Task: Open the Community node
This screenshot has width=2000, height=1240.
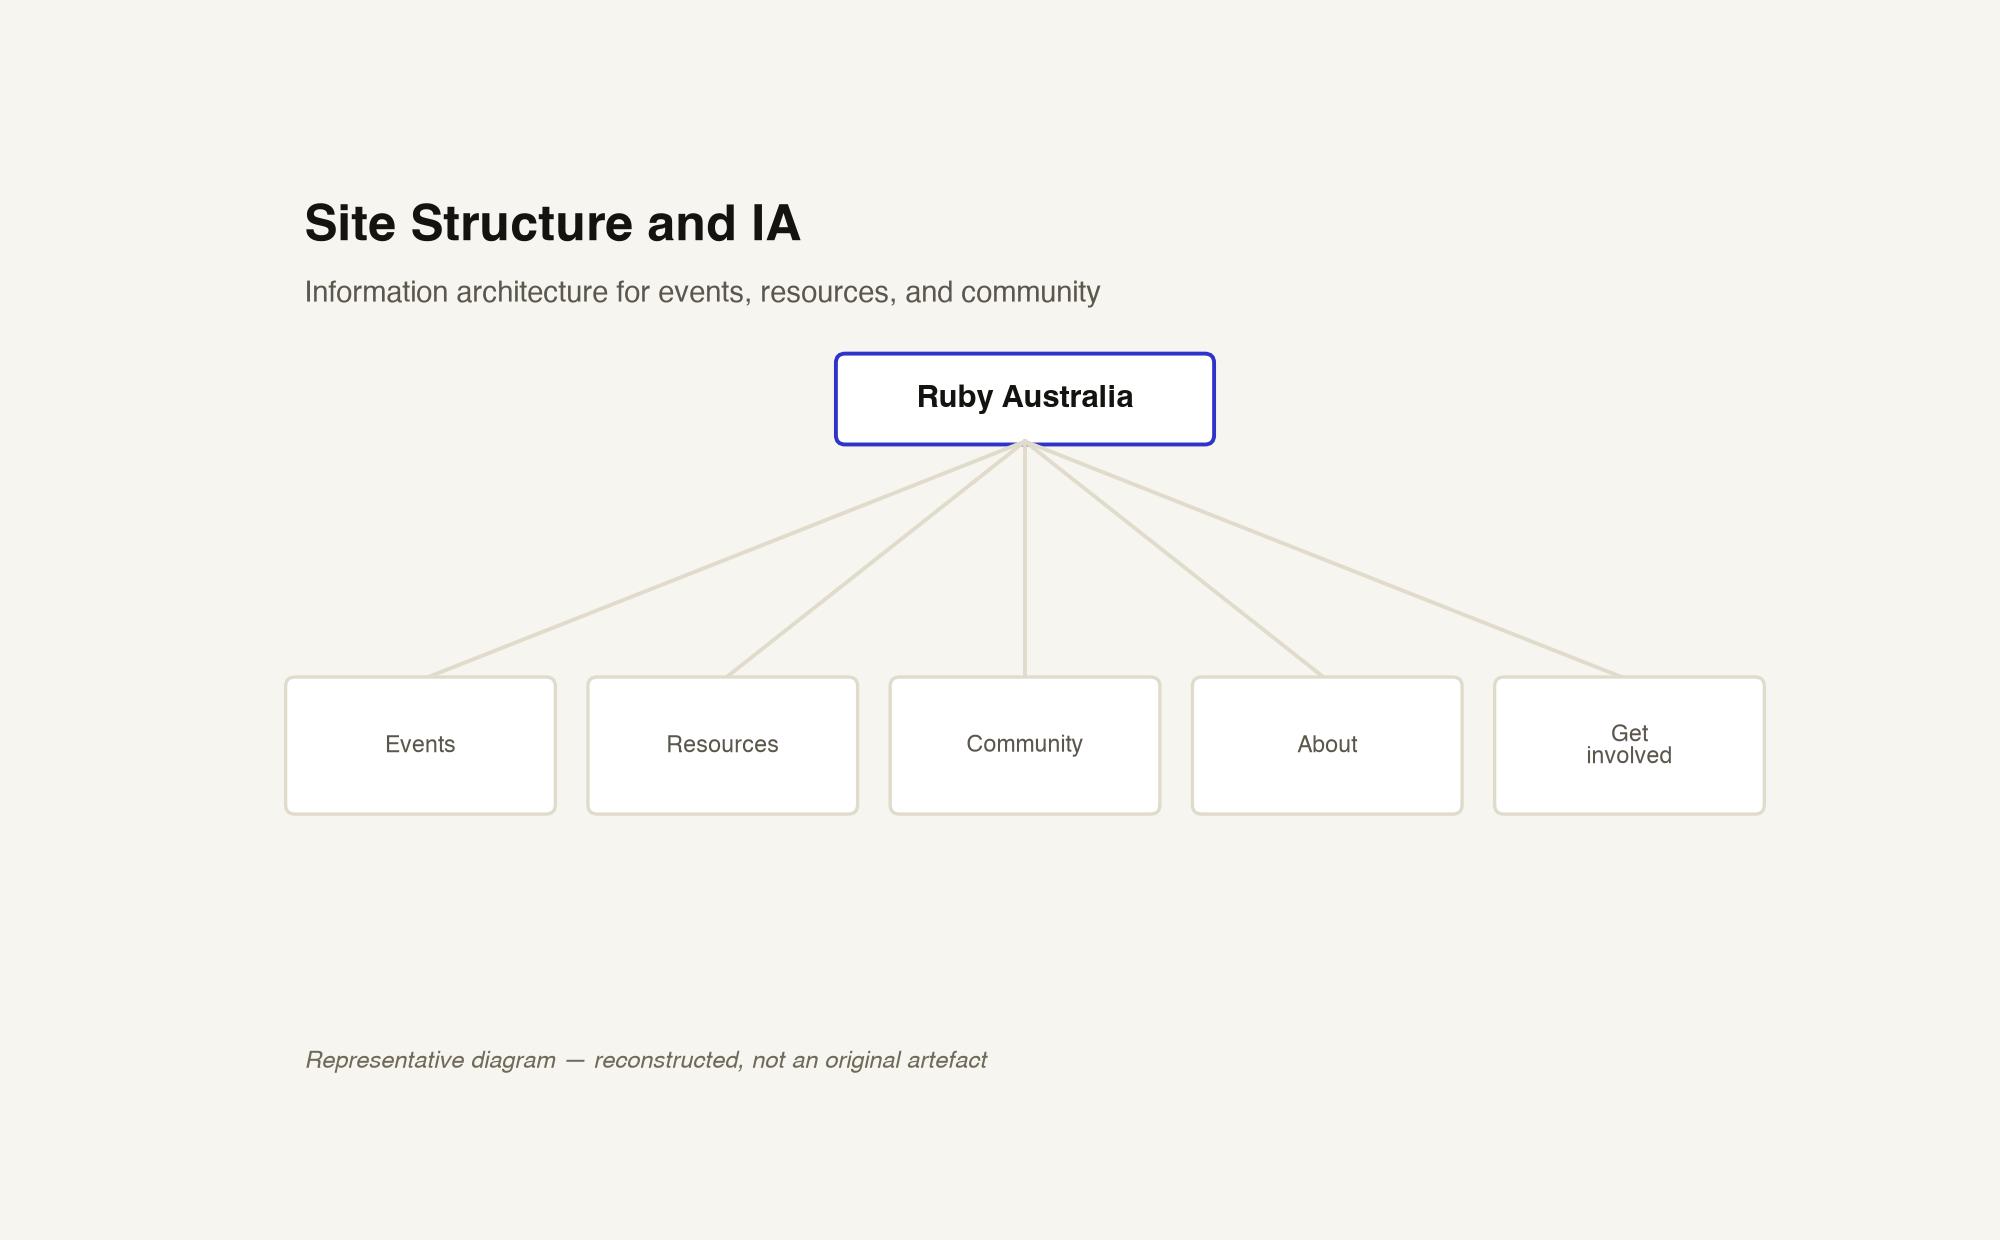Action: [1024, 745]
